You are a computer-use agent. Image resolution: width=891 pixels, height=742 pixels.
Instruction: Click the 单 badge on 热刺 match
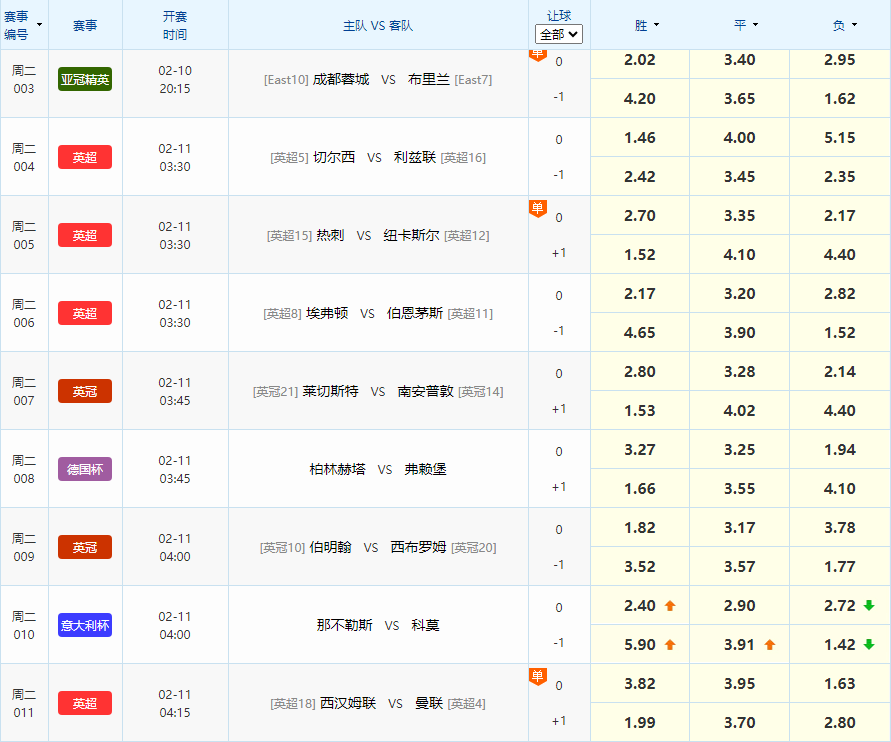[x=538, y=209]
